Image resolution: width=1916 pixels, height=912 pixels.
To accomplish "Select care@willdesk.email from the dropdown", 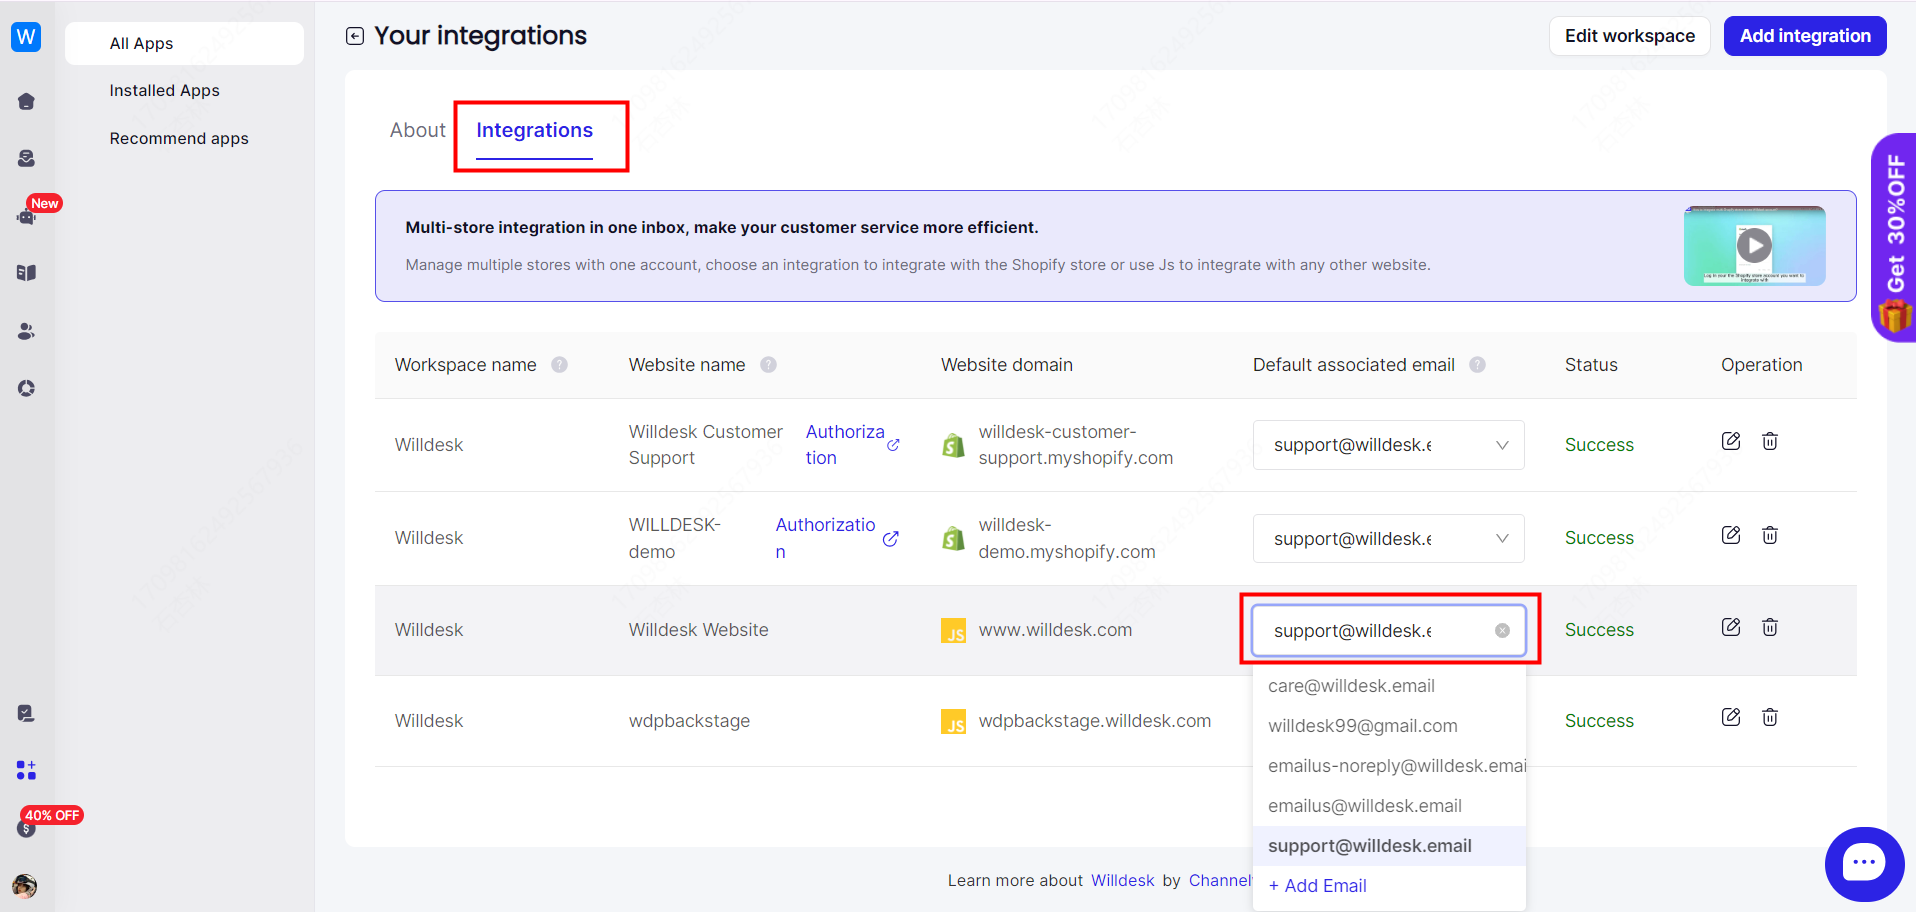I will pos(1389,686).
